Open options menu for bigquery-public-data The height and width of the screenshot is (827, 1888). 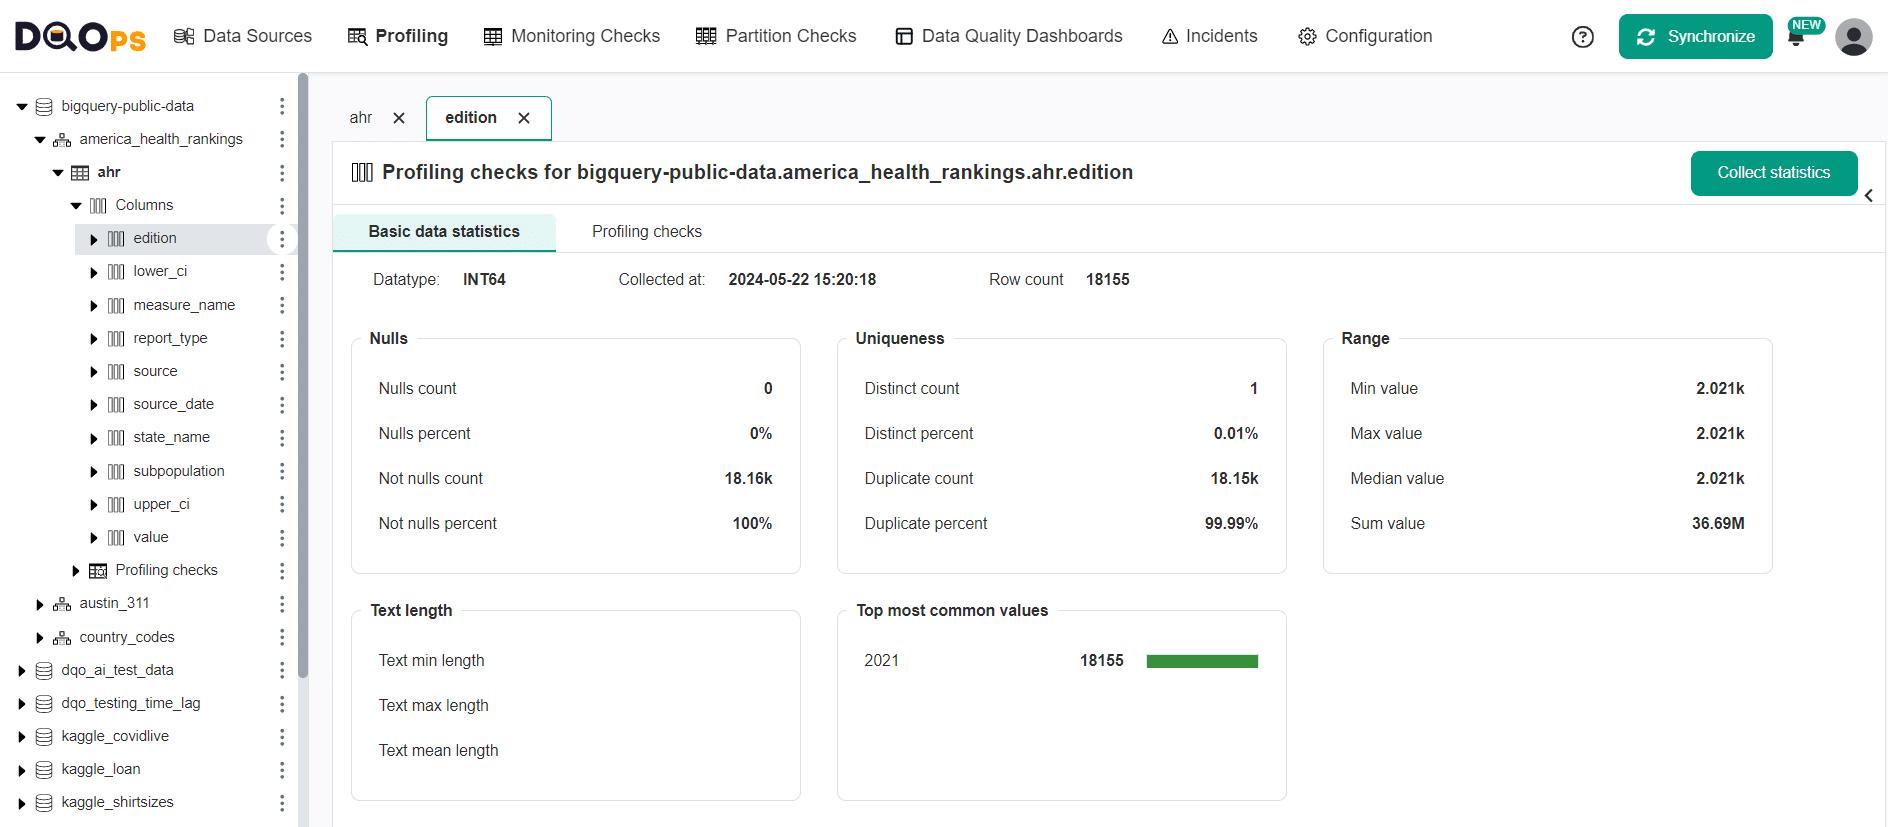(282, 106)
